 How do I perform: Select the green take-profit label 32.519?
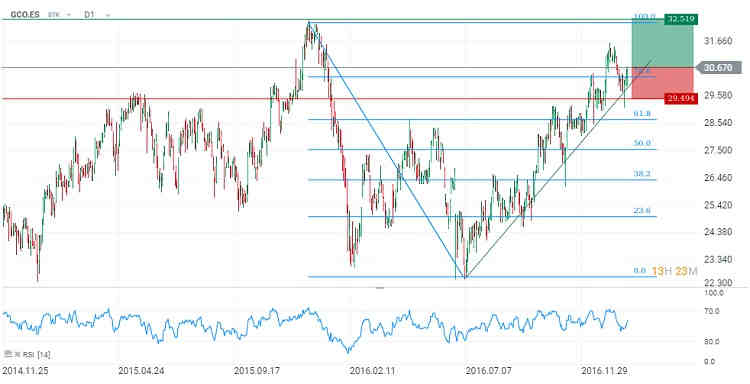(681, 19)
